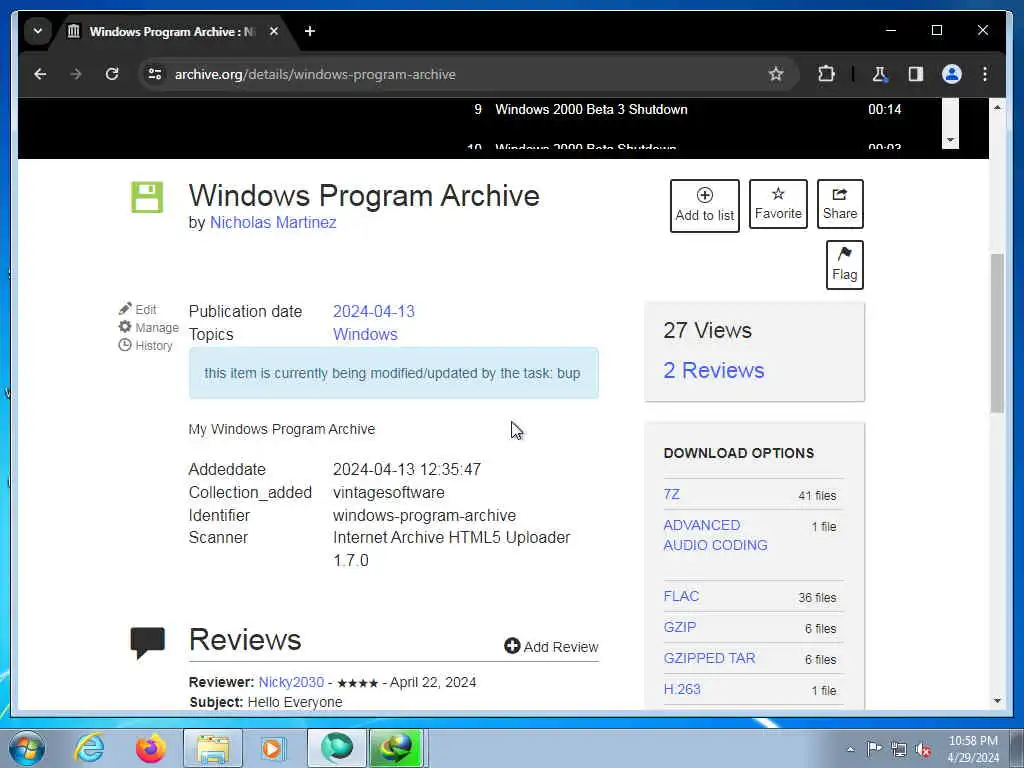This screenshot has height=768, width=1024.
Task: Bookmark this page with the star icon
Action: [776, 74]
